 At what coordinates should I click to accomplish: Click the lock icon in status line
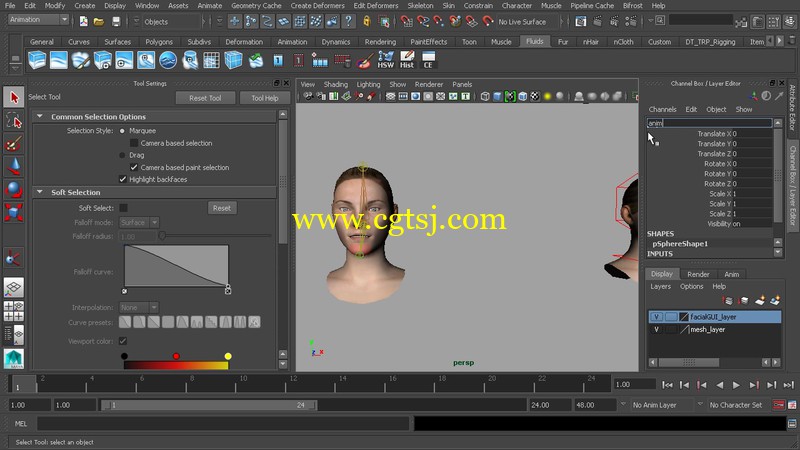366,21
